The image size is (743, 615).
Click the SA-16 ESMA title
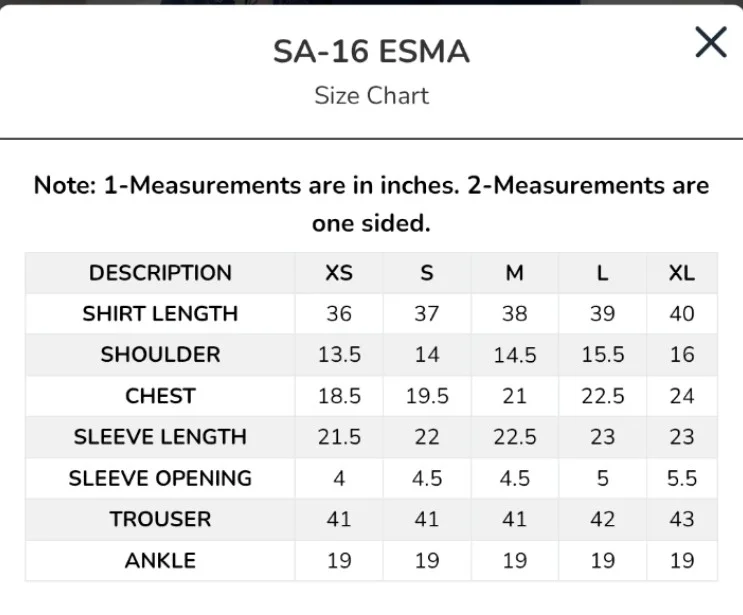pos(371,52)
